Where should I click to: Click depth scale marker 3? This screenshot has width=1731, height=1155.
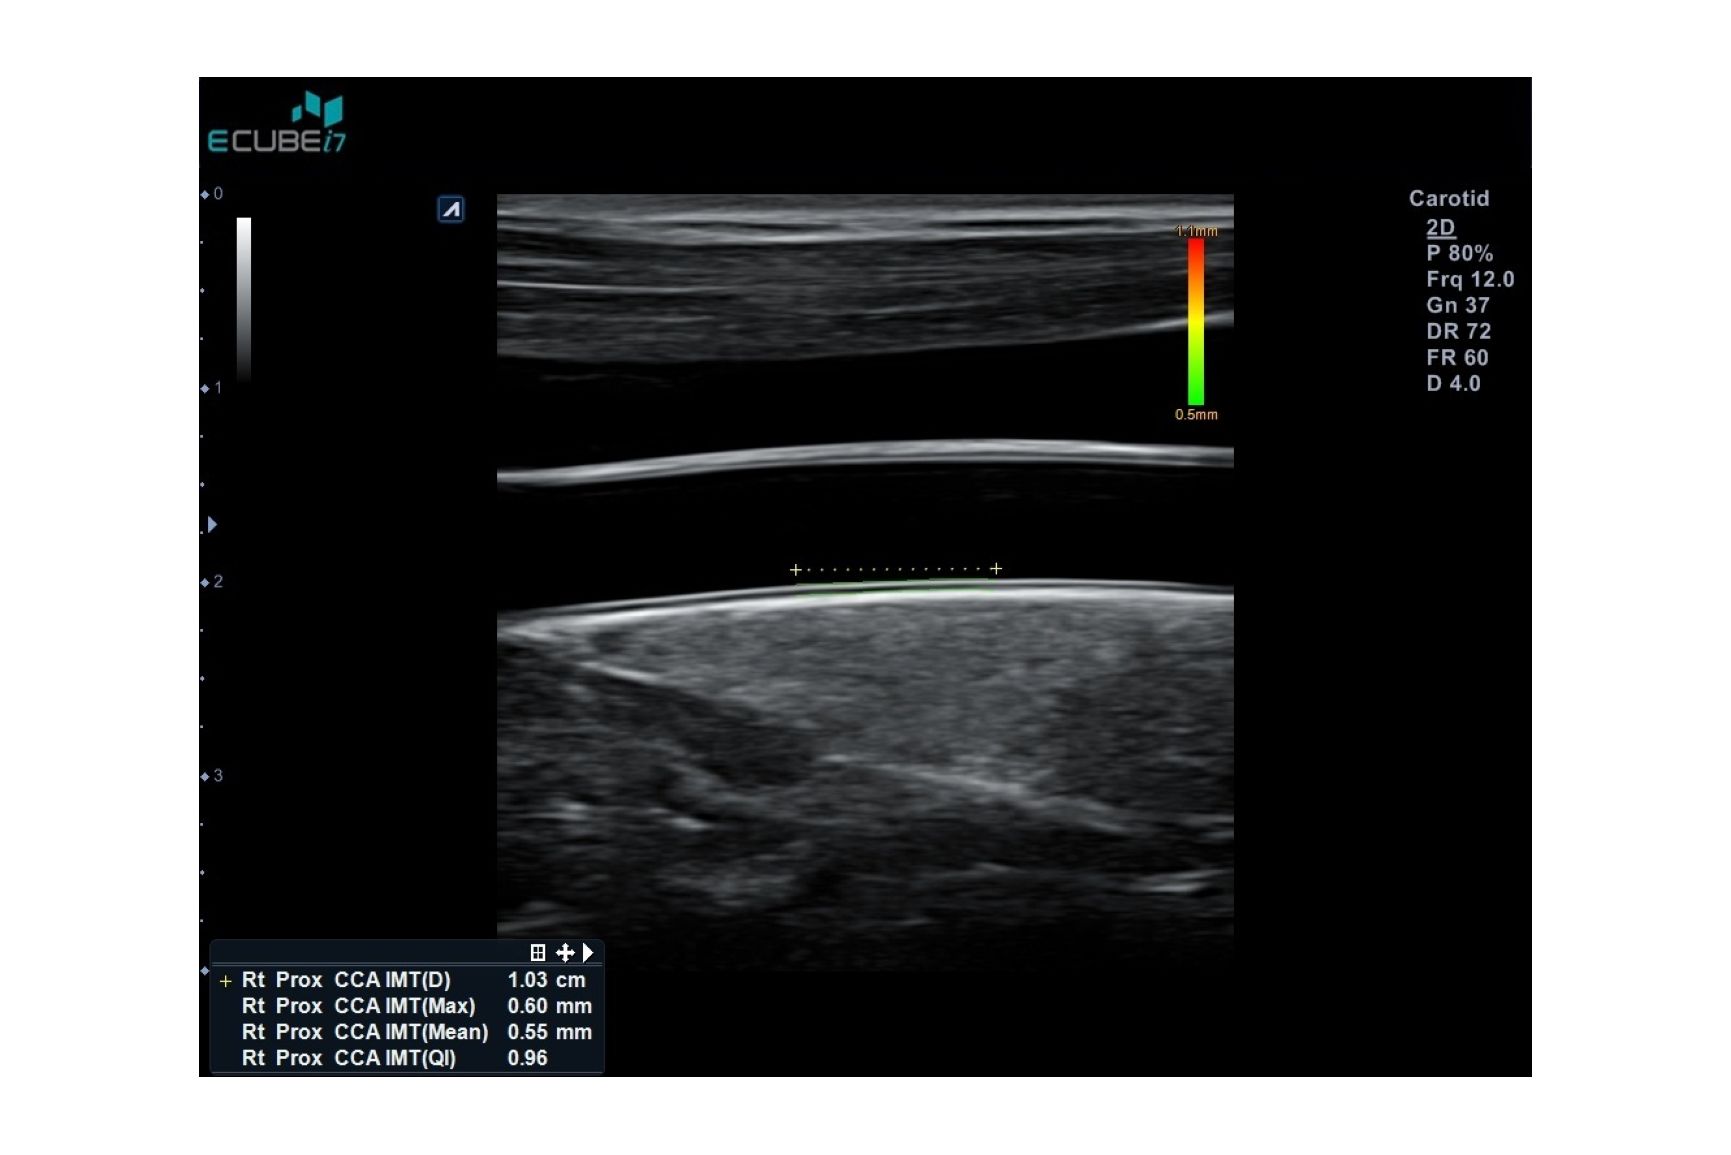[x=212, y=775]
